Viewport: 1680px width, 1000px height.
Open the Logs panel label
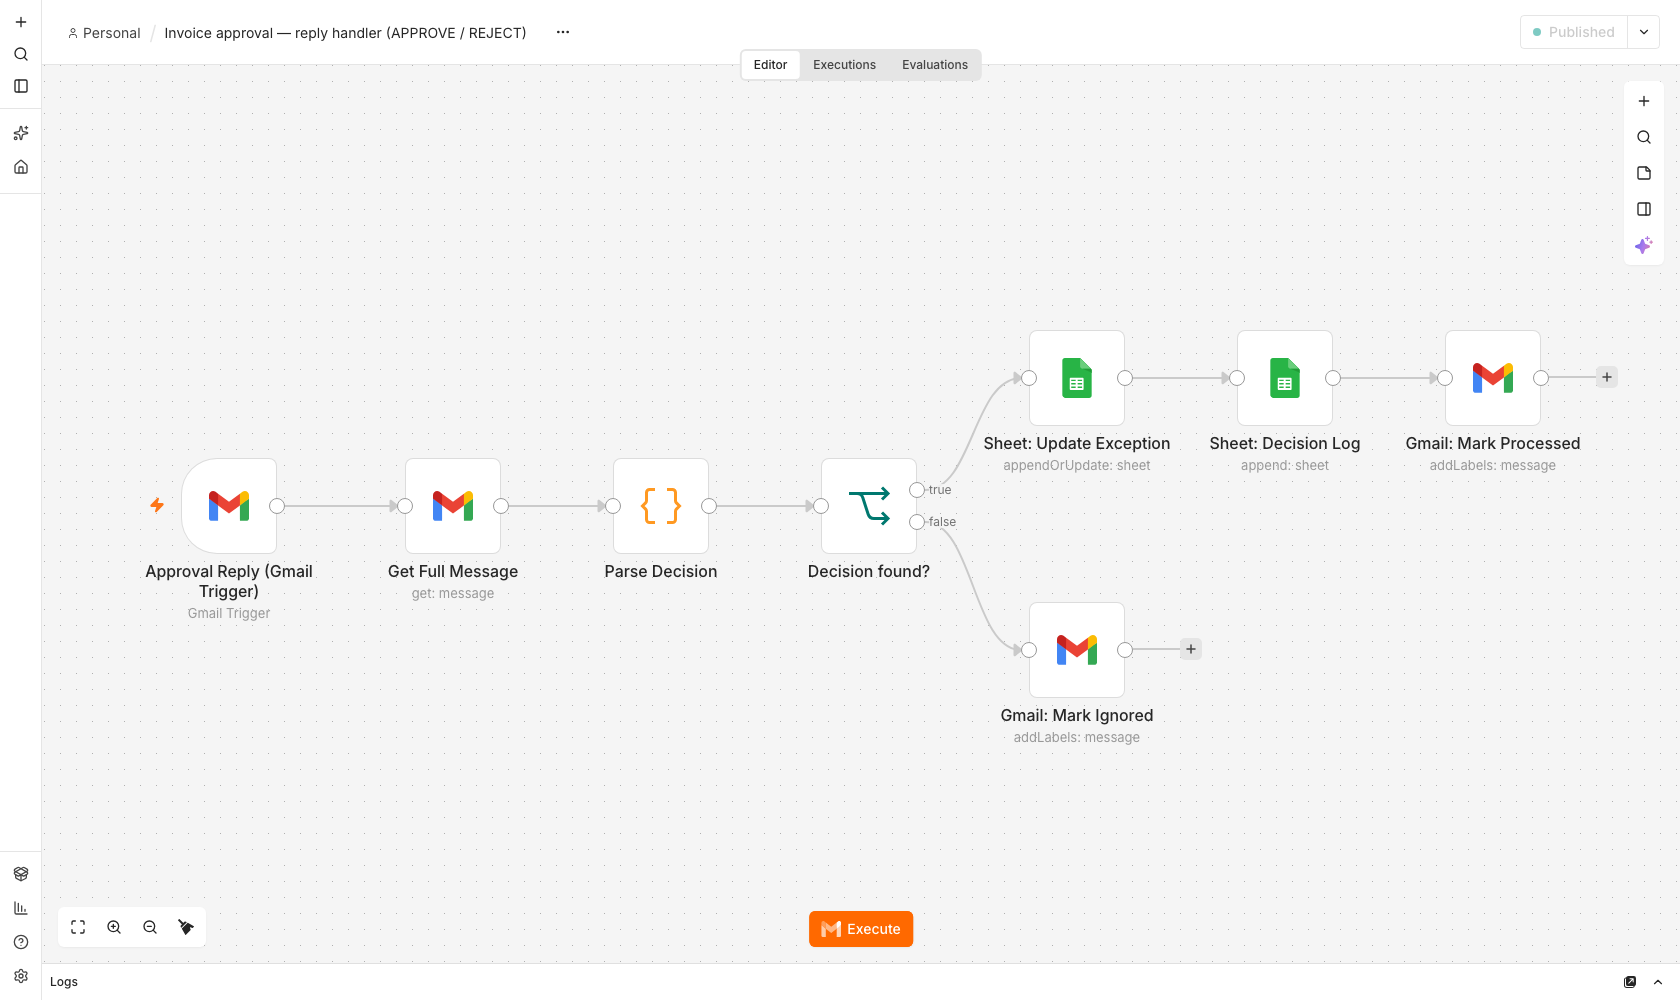point(64,982)
